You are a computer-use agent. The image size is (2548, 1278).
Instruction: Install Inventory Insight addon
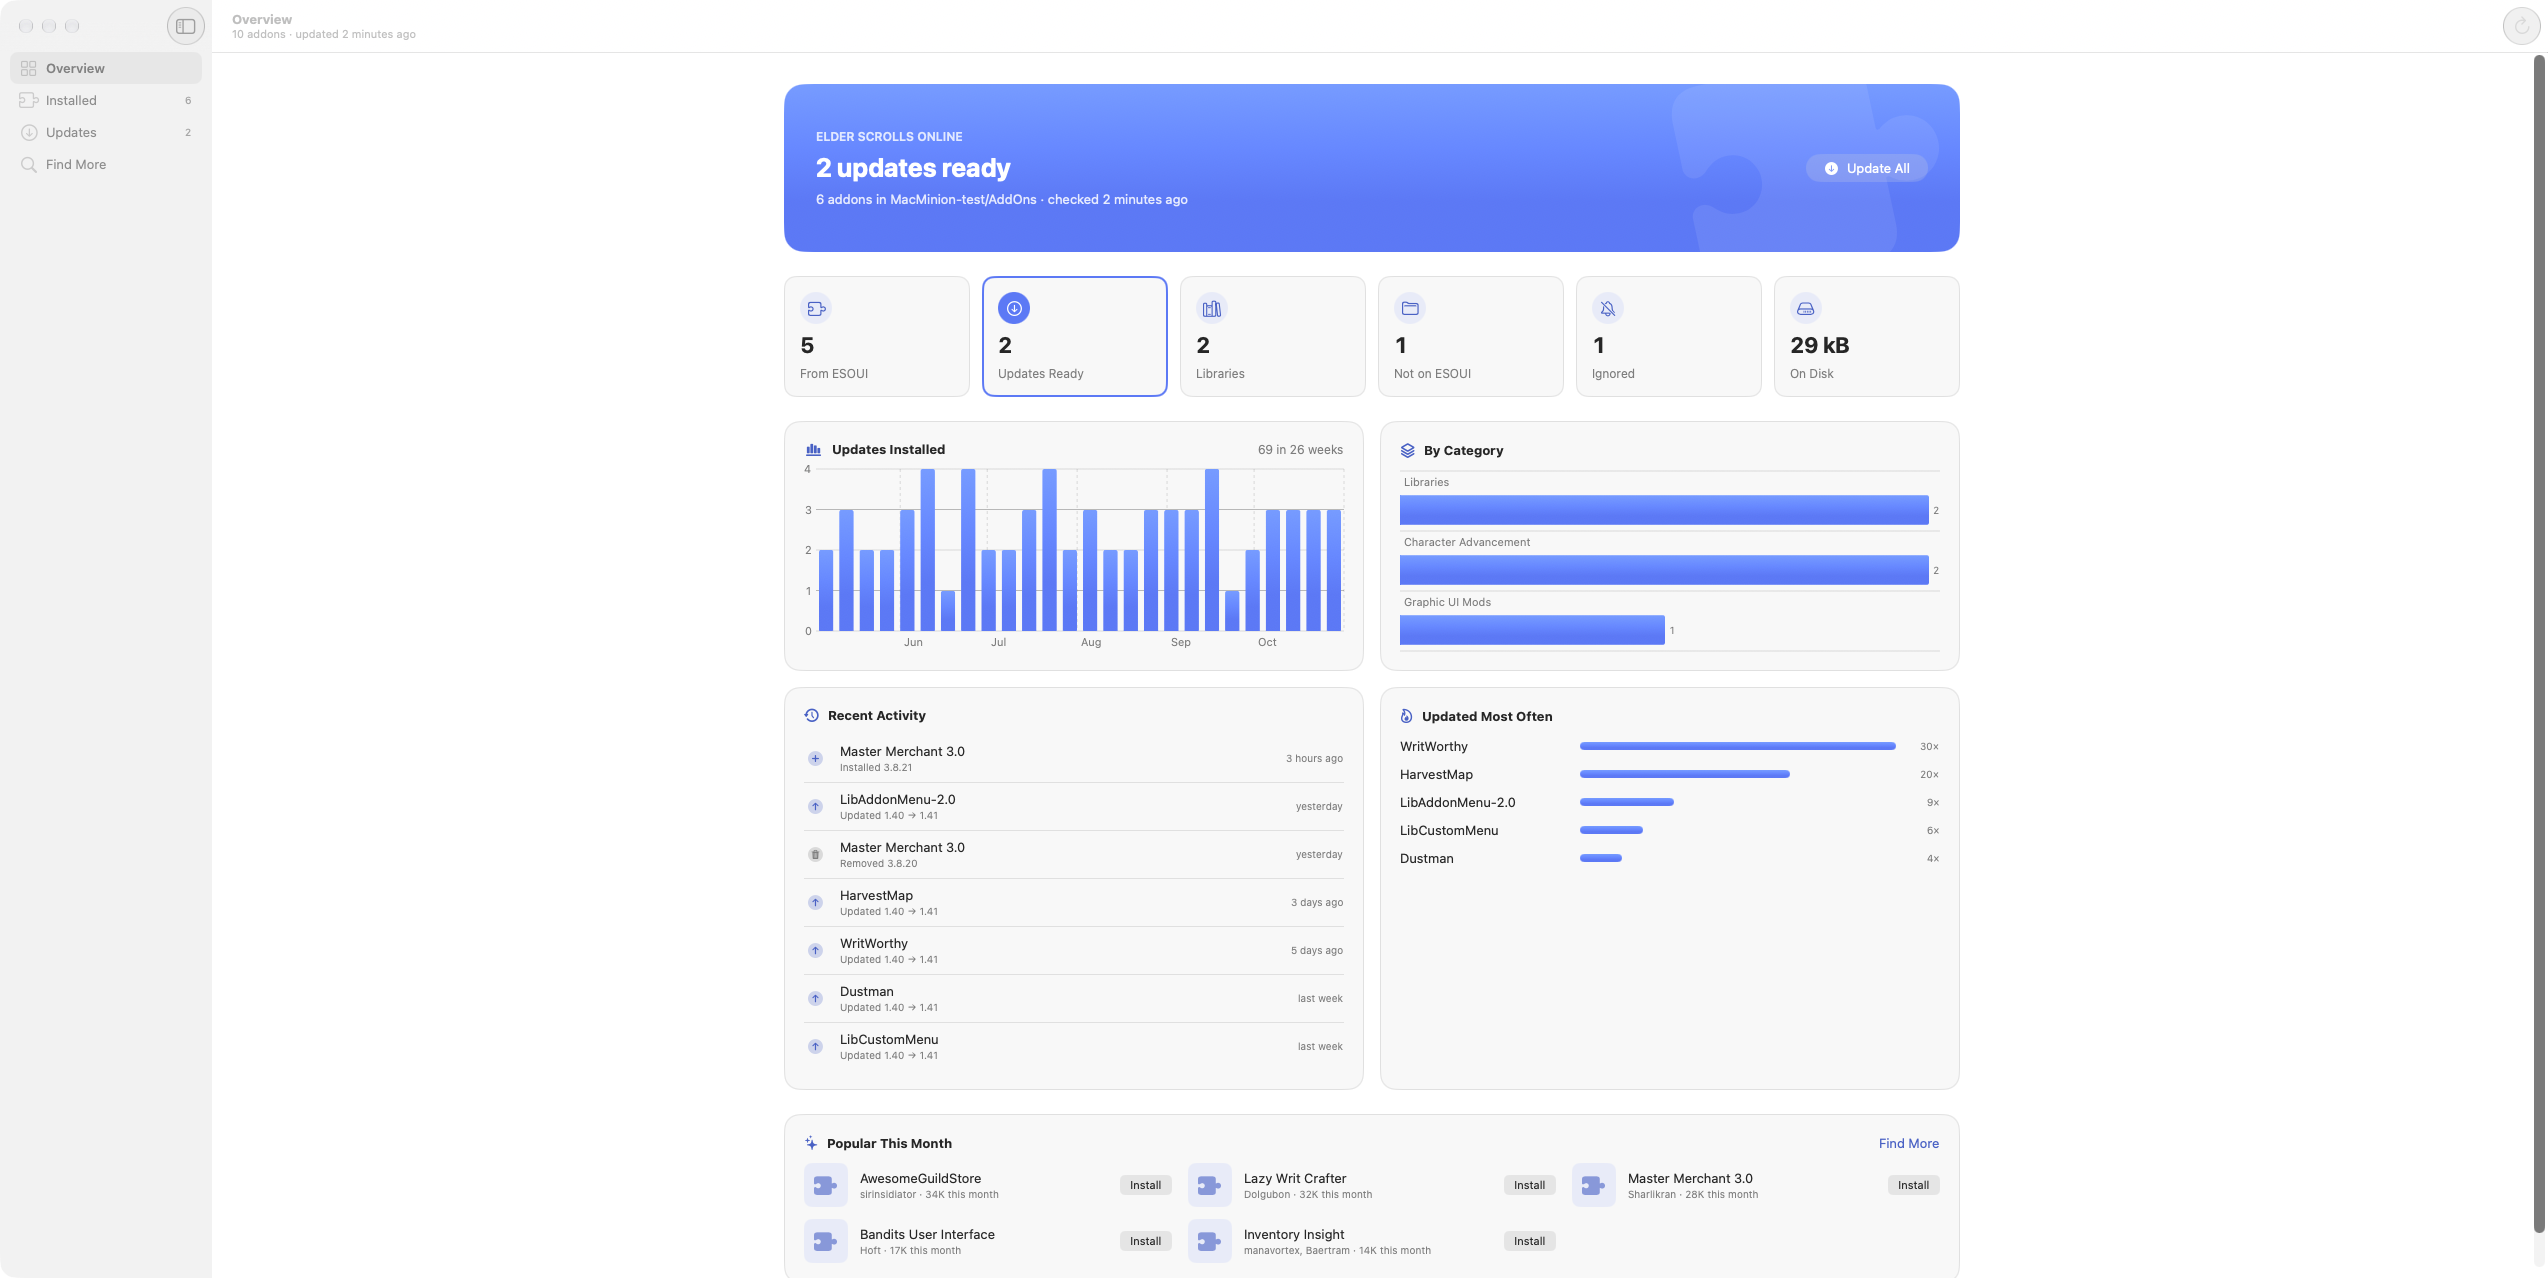click(1530, 1241)
